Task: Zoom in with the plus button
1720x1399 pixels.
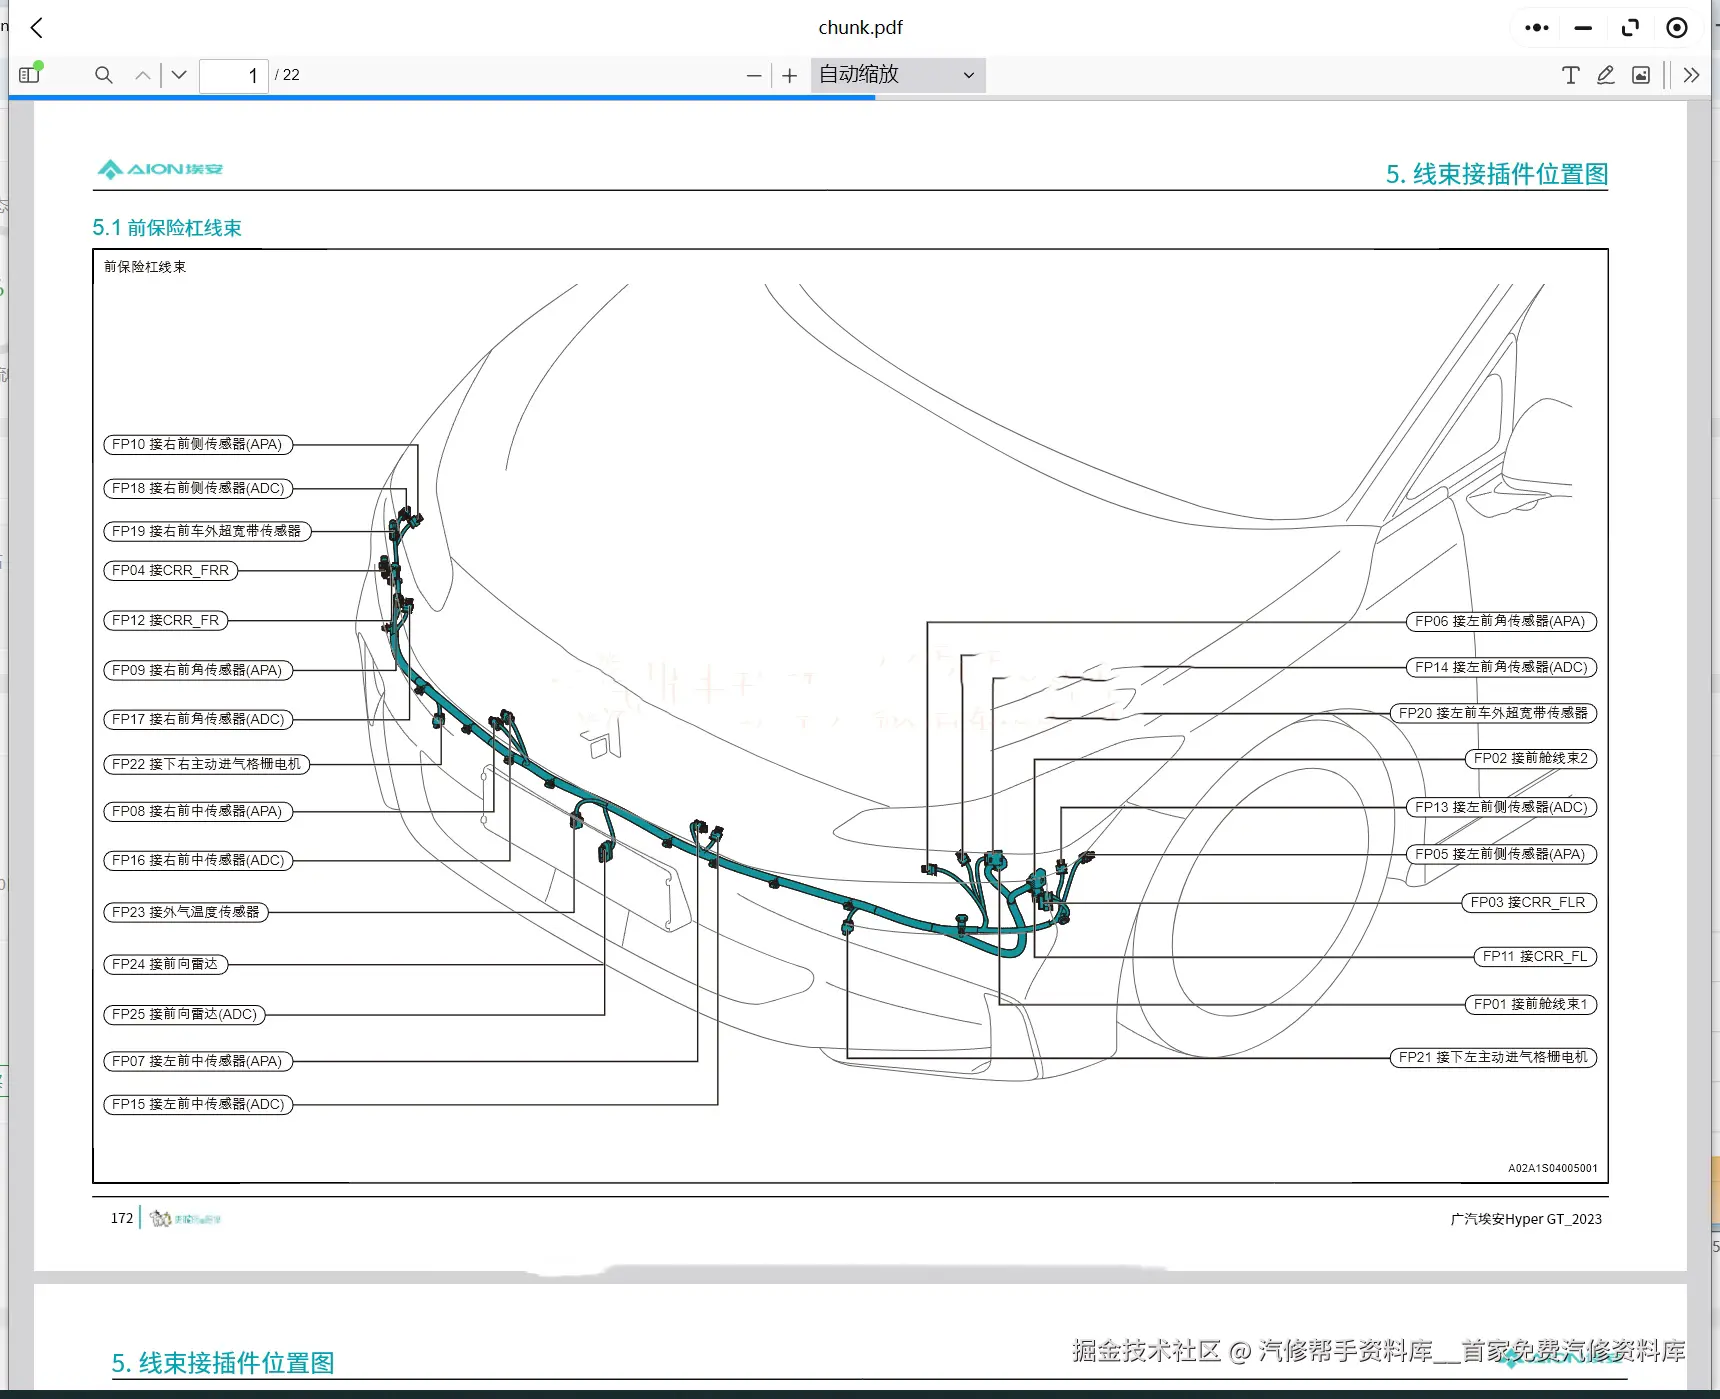Action: [x=789, y=76]
